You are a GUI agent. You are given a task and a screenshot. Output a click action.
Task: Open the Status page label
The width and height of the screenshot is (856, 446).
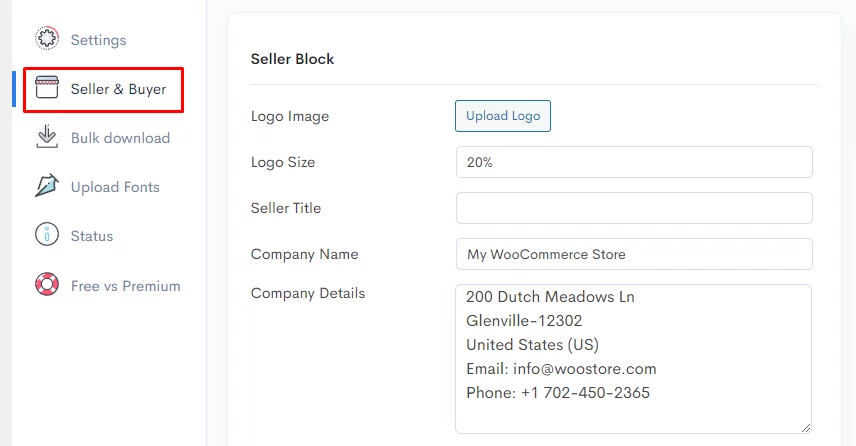92,236
